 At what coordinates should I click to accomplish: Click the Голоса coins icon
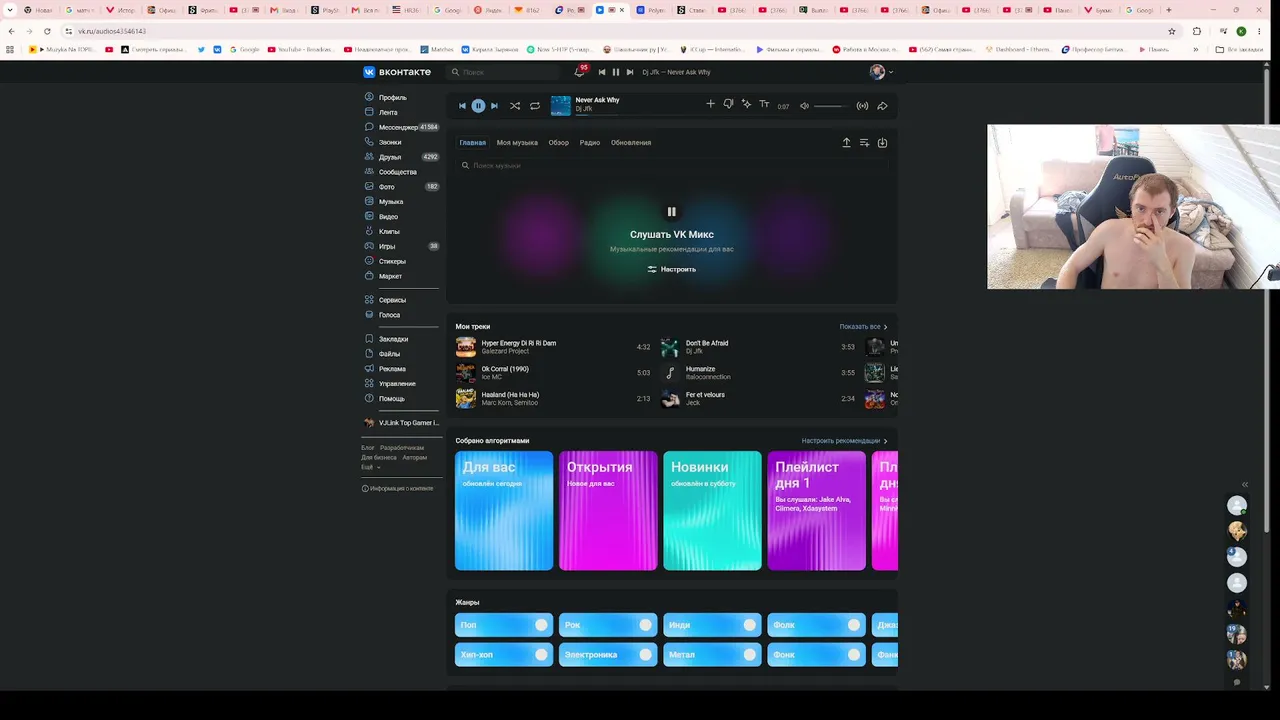pos(369,315)
